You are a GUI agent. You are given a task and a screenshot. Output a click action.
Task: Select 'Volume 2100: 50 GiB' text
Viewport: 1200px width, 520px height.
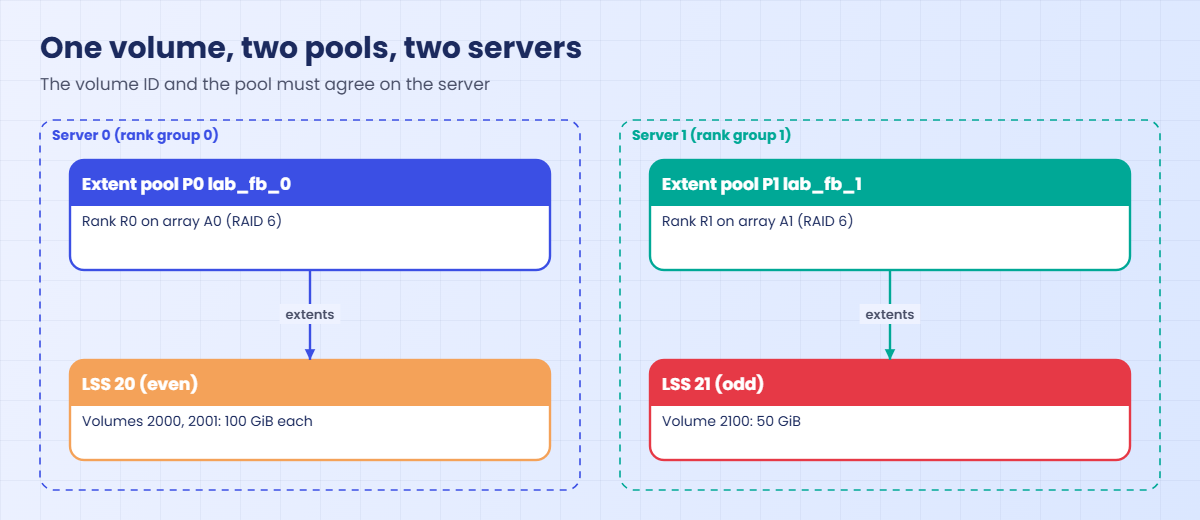tap(731, 421)
